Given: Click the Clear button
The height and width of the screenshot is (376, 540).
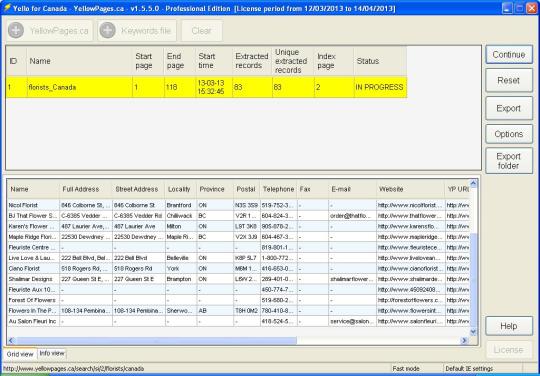Looking at the screenshot, I should coord(202,31).
